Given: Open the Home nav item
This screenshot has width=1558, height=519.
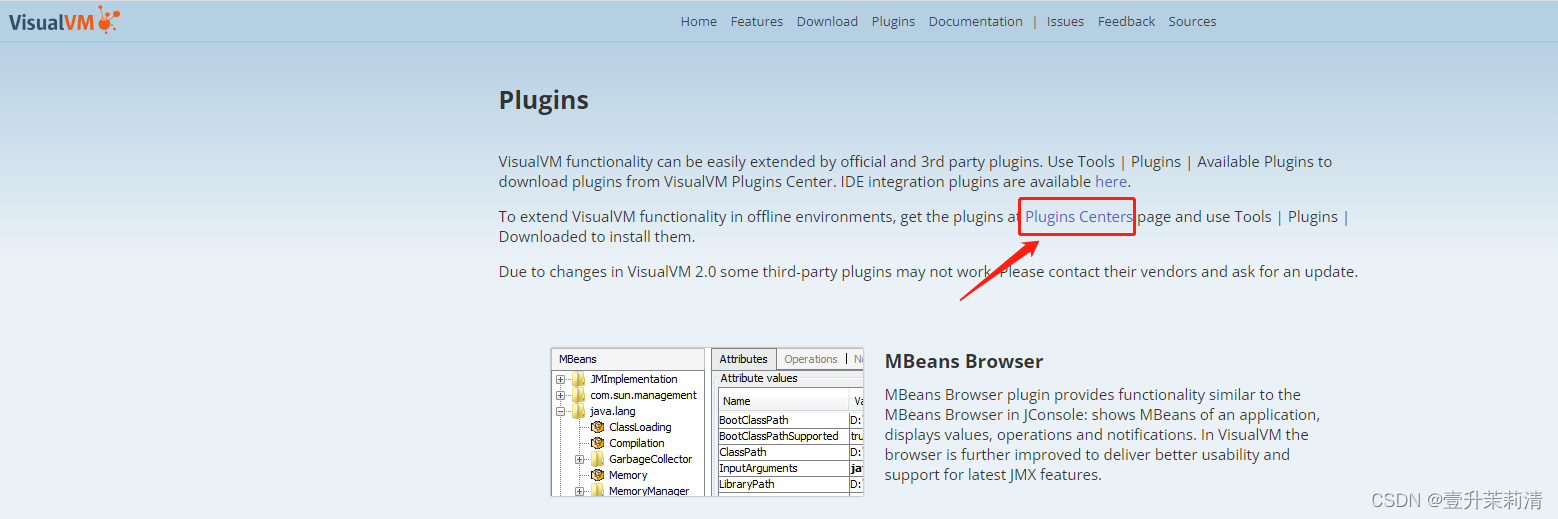Looking at the screenshot, I should (x=699, y=21).
